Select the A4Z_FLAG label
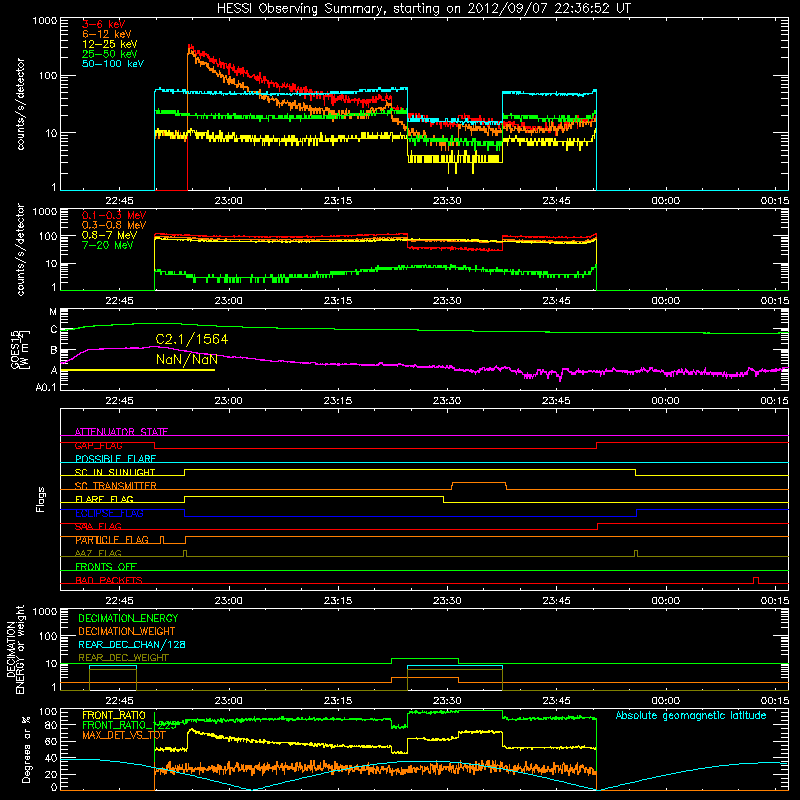This screenshot has height=800, width=800. 98,554
